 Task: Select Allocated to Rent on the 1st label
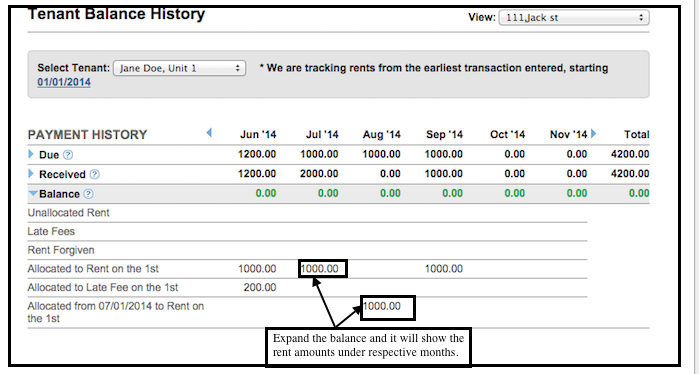[x=93, y=269]
